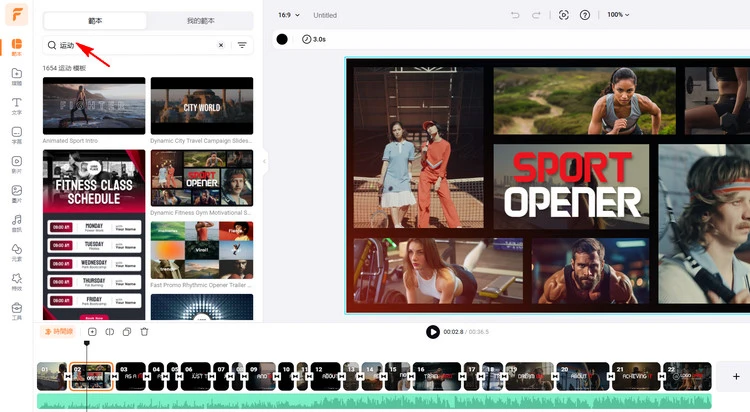Split the clip using split icon

click(x=110, y=331)
